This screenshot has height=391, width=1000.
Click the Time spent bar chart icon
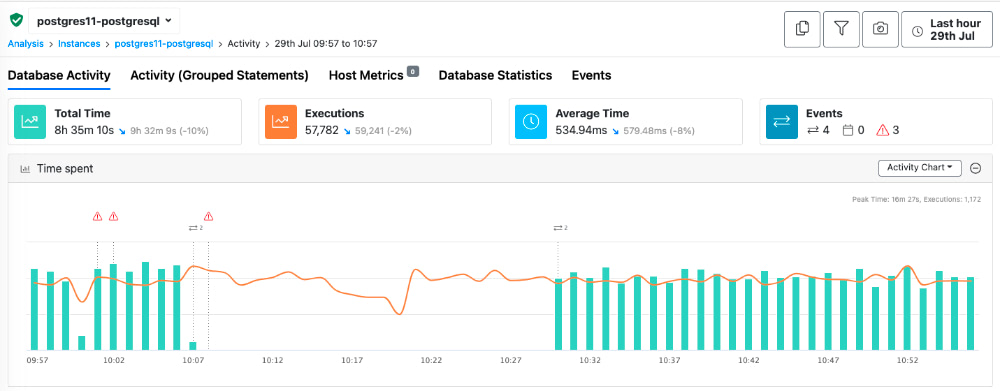(26, 169)
